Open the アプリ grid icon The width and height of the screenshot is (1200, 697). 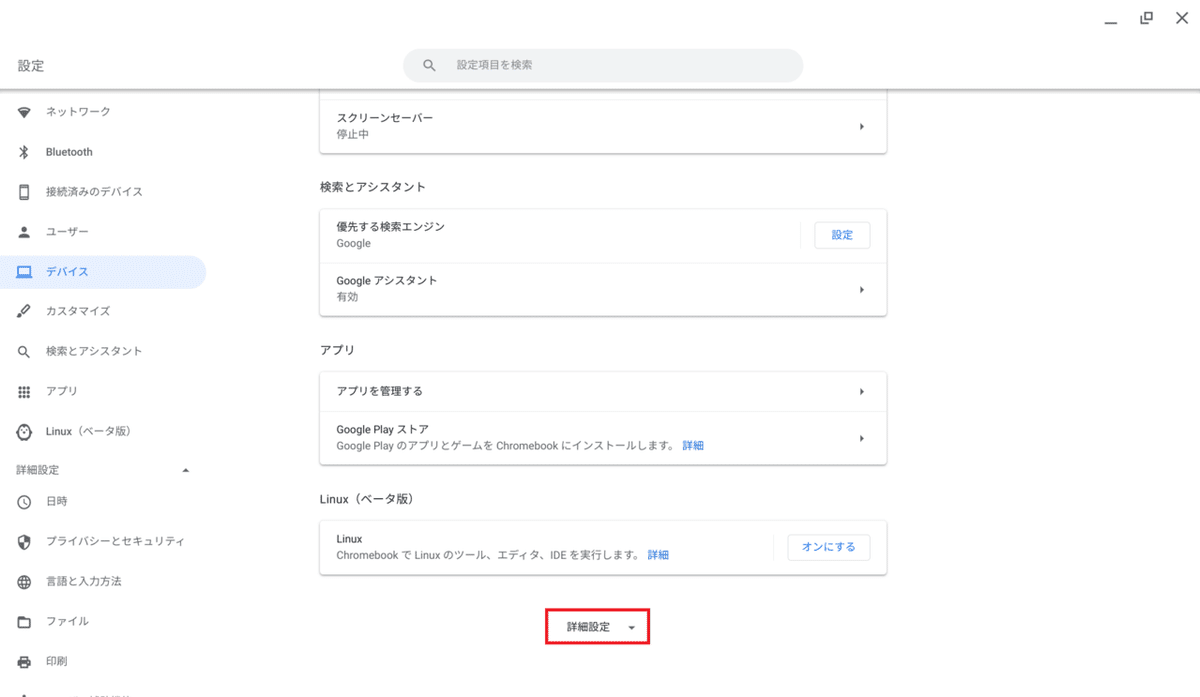coord(24,391)
